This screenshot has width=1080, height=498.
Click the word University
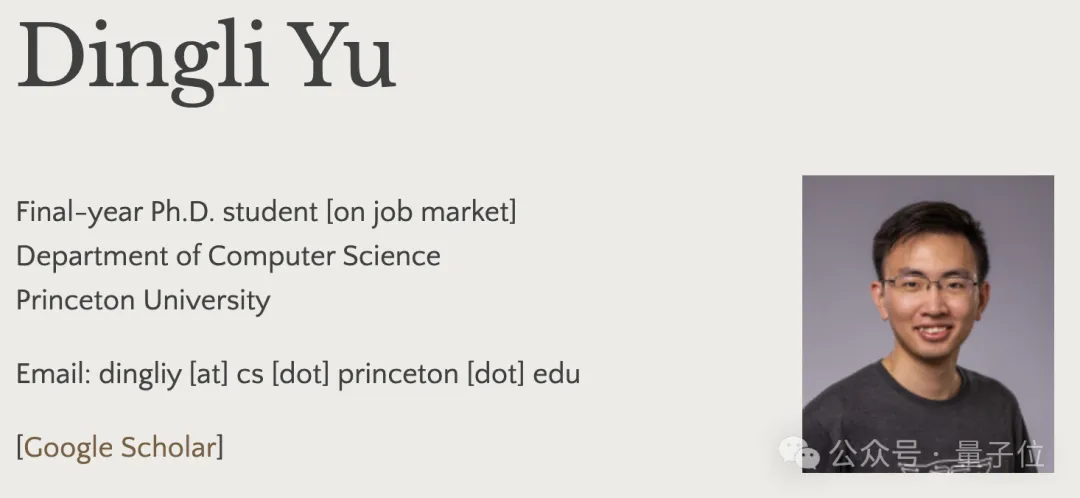[x=207, y=301]
